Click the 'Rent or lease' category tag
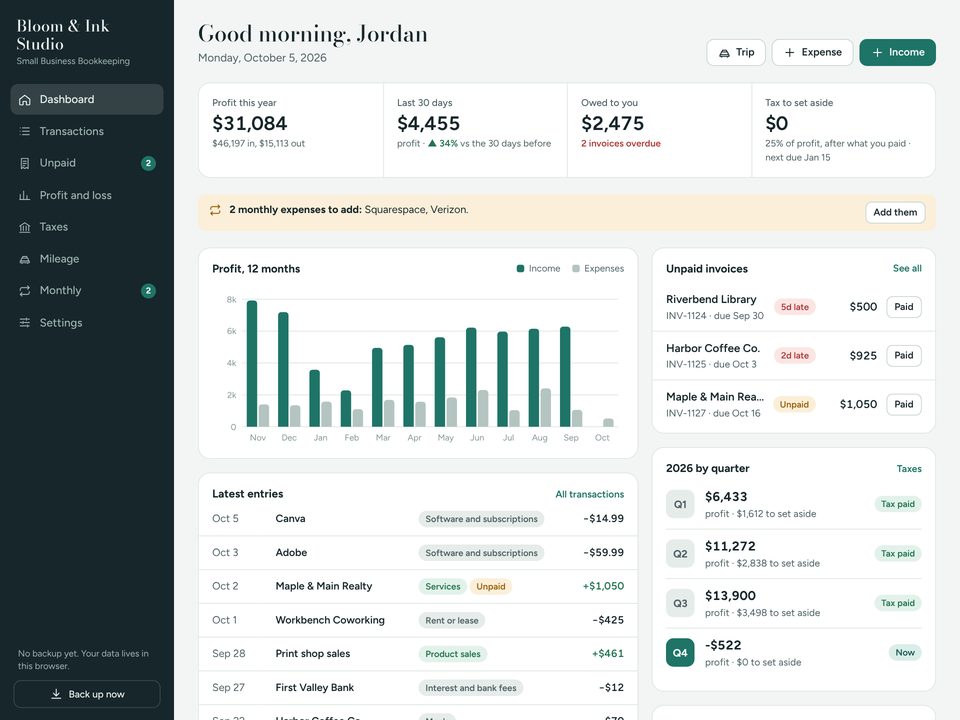Screen dimensions: 960x720 tap(452, 620)
